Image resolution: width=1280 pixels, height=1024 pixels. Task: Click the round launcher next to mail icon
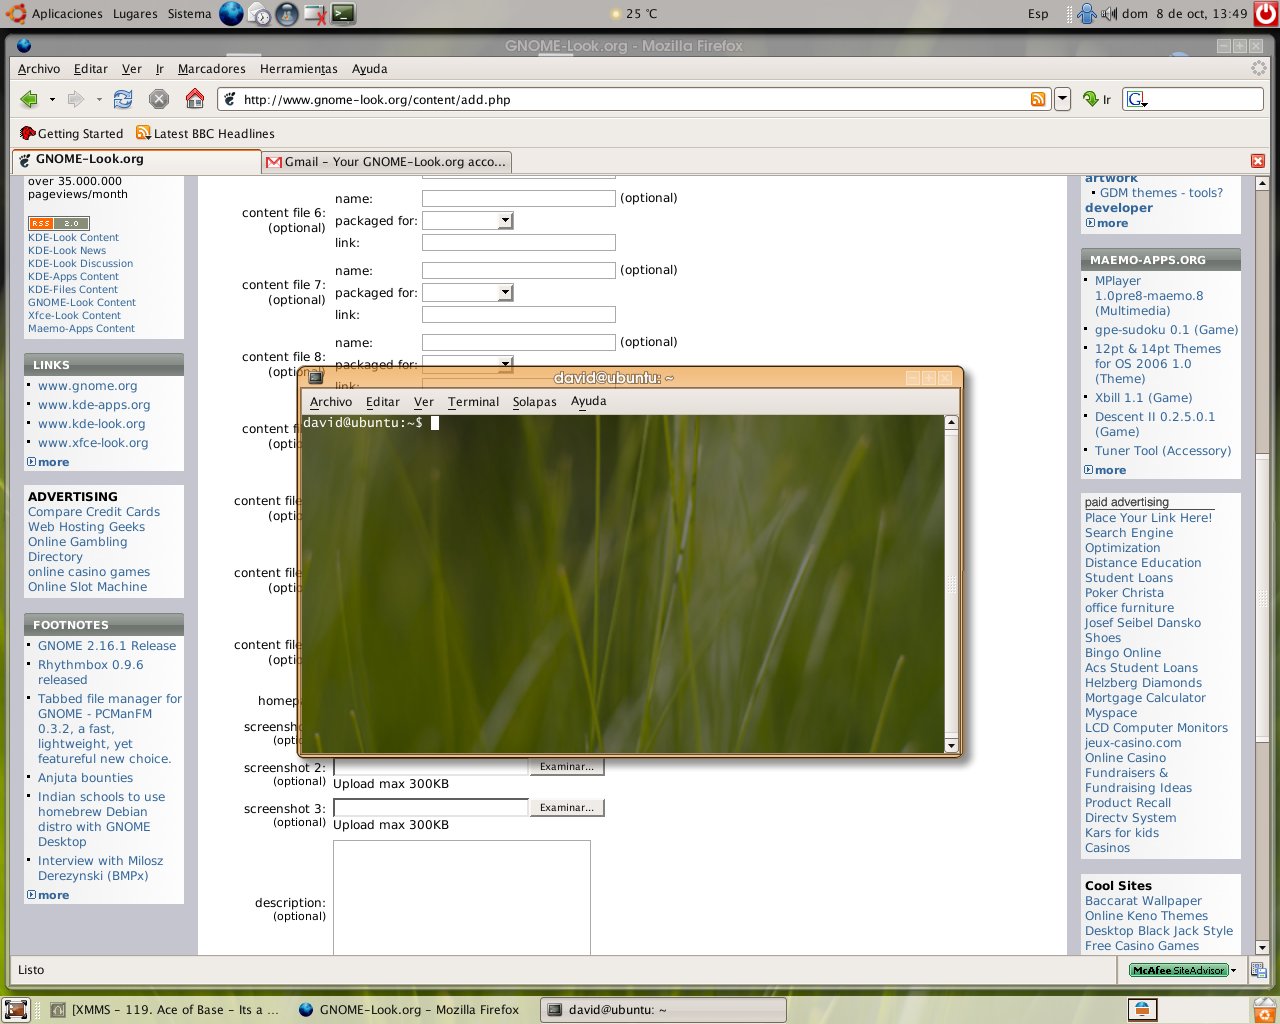(x=287, y=14)
